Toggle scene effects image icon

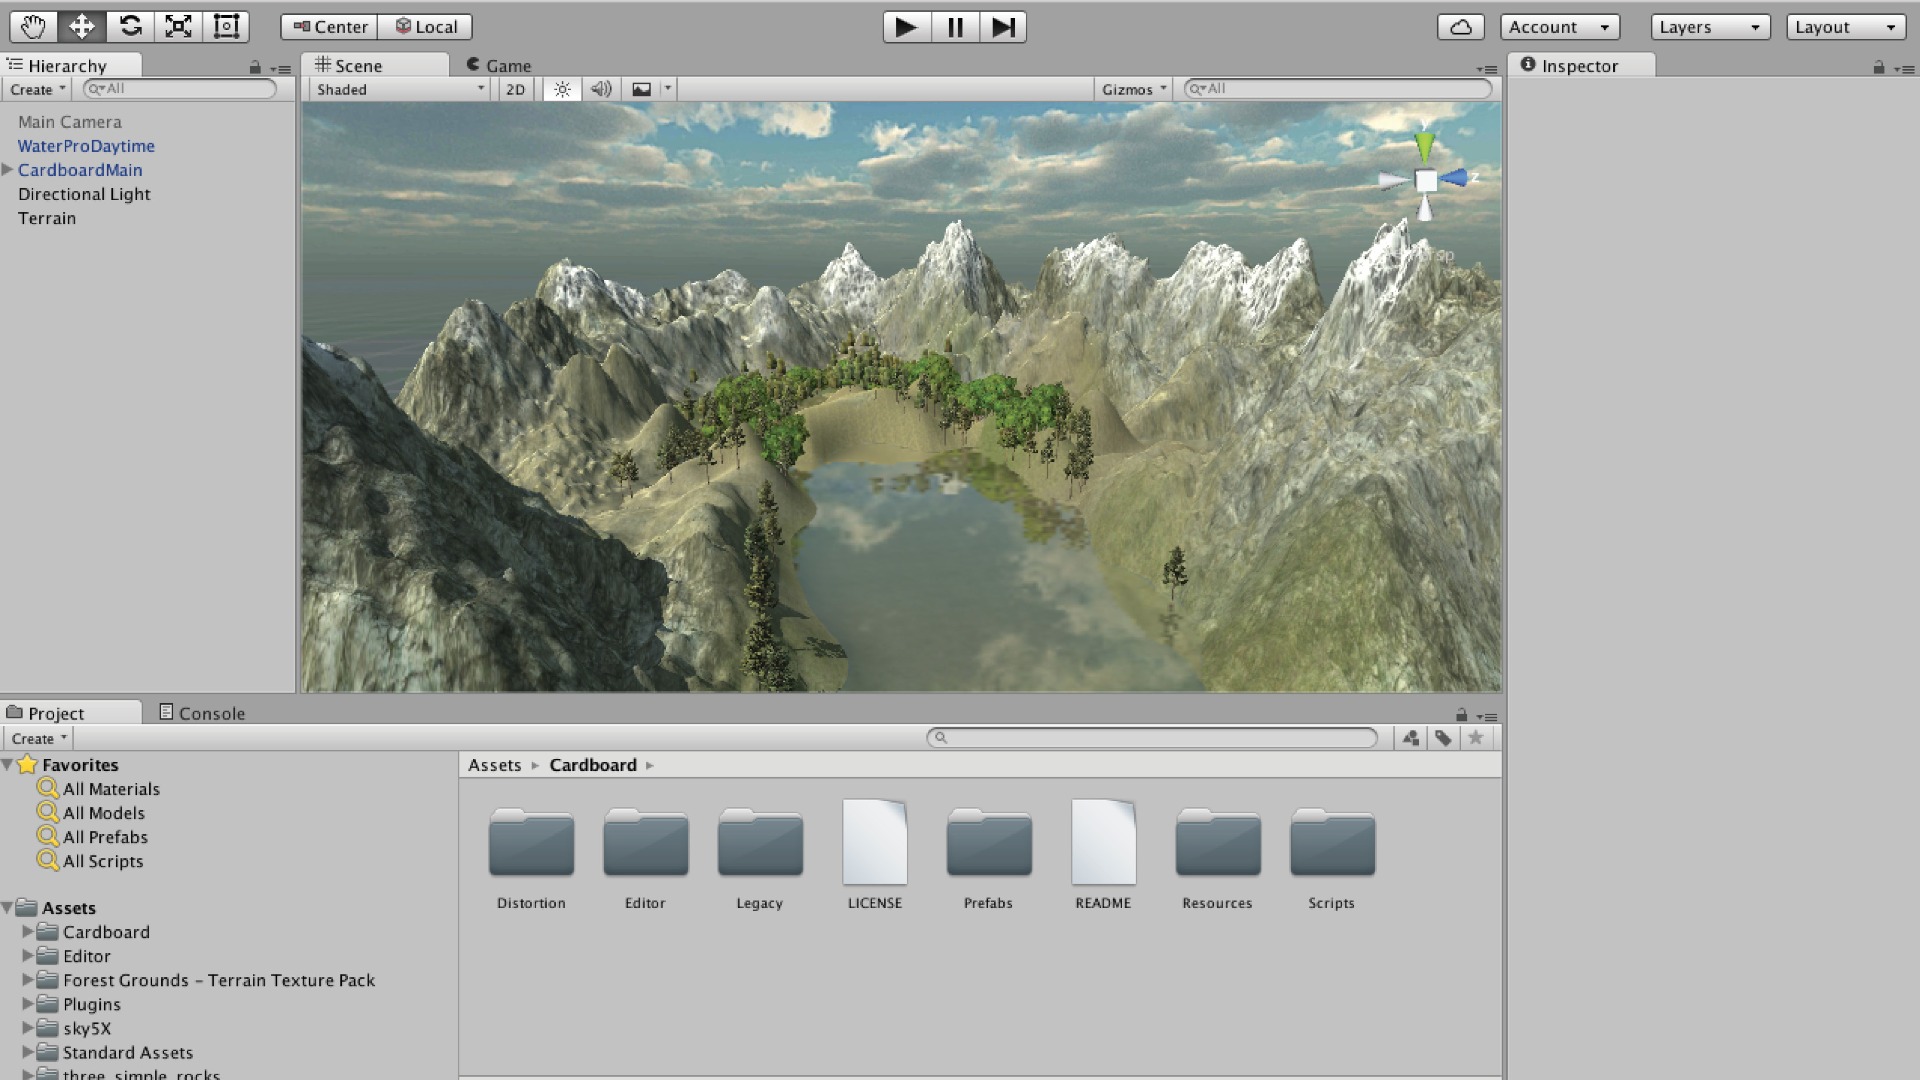642,89
